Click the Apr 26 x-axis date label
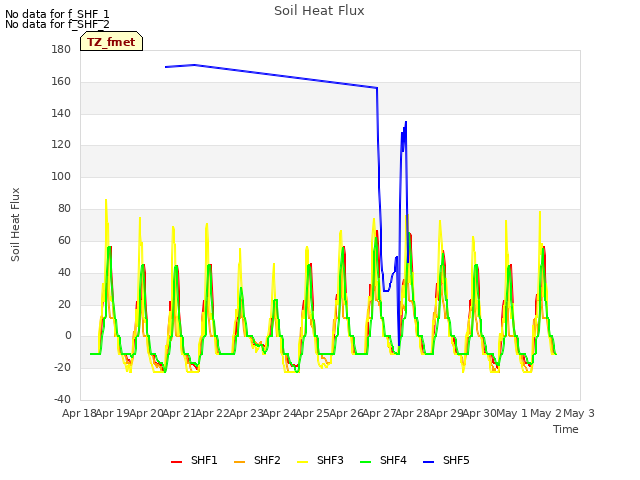The height and width of the screenshot is (480, 640). 346,413
